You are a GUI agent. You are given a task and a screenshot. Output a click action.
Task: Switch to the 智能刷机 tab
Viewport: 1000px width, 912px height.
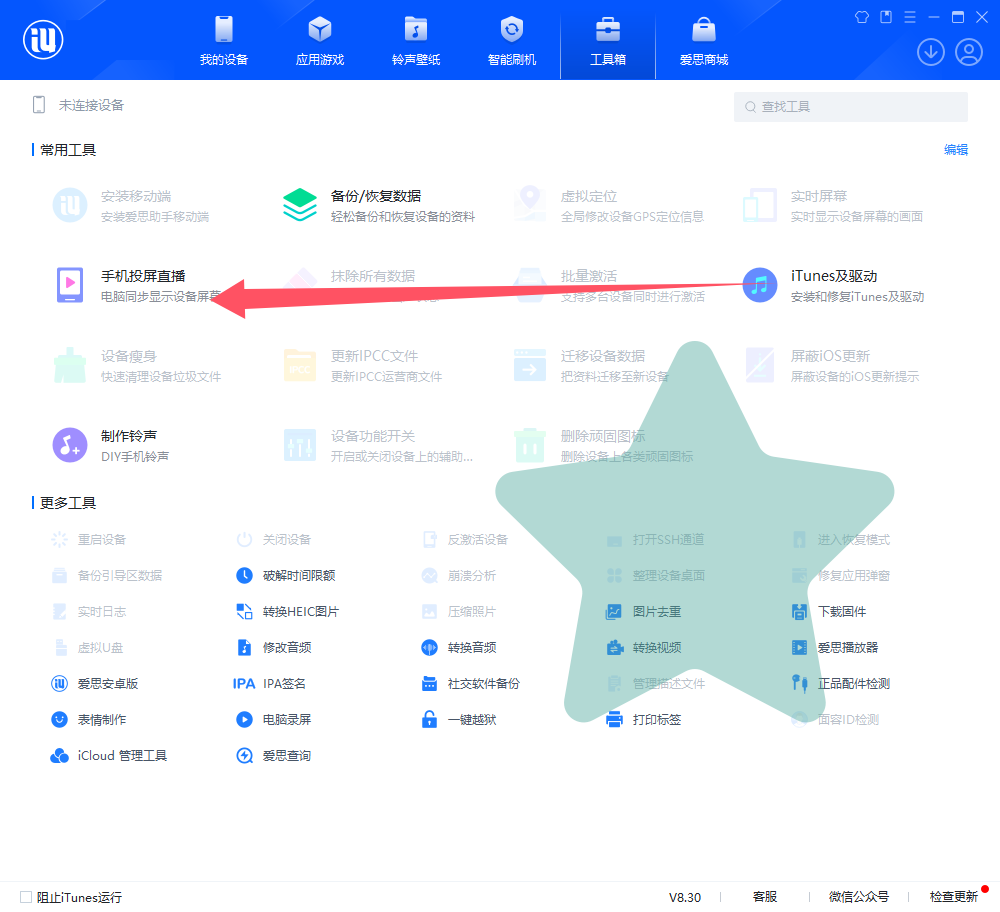pyautogui.click(x=512, y=40)
